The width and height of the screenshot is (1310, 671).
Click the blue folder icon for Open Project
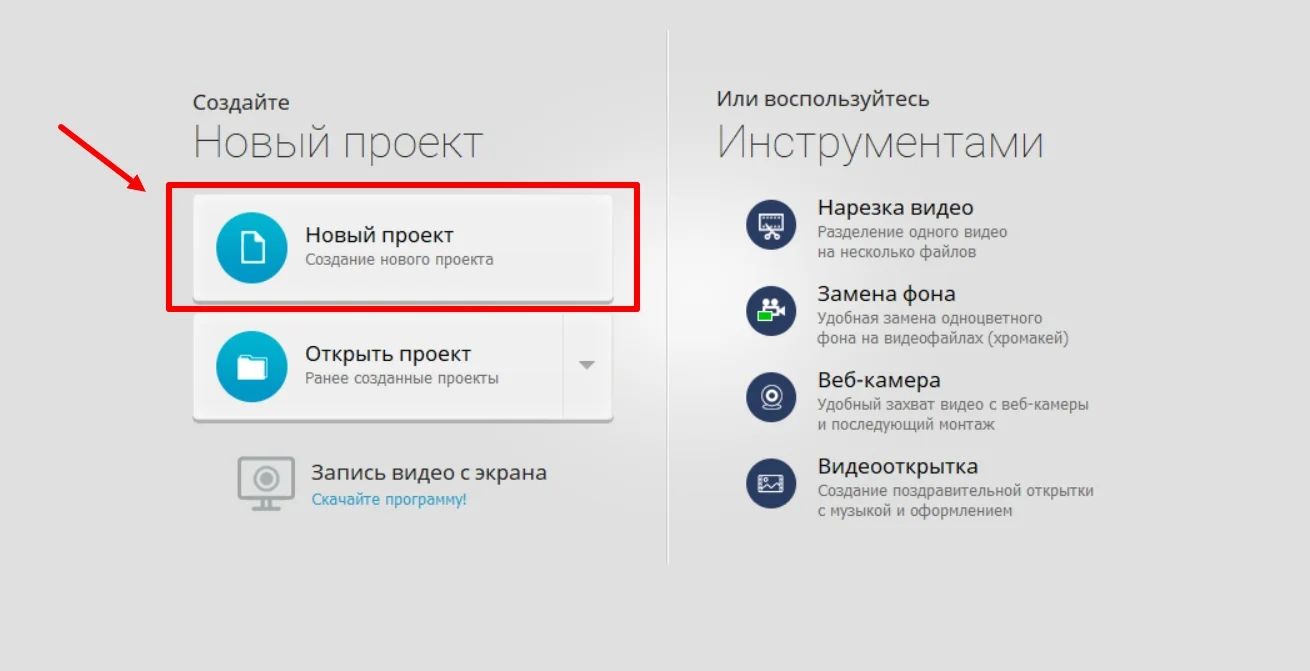[x=252, y=367]
